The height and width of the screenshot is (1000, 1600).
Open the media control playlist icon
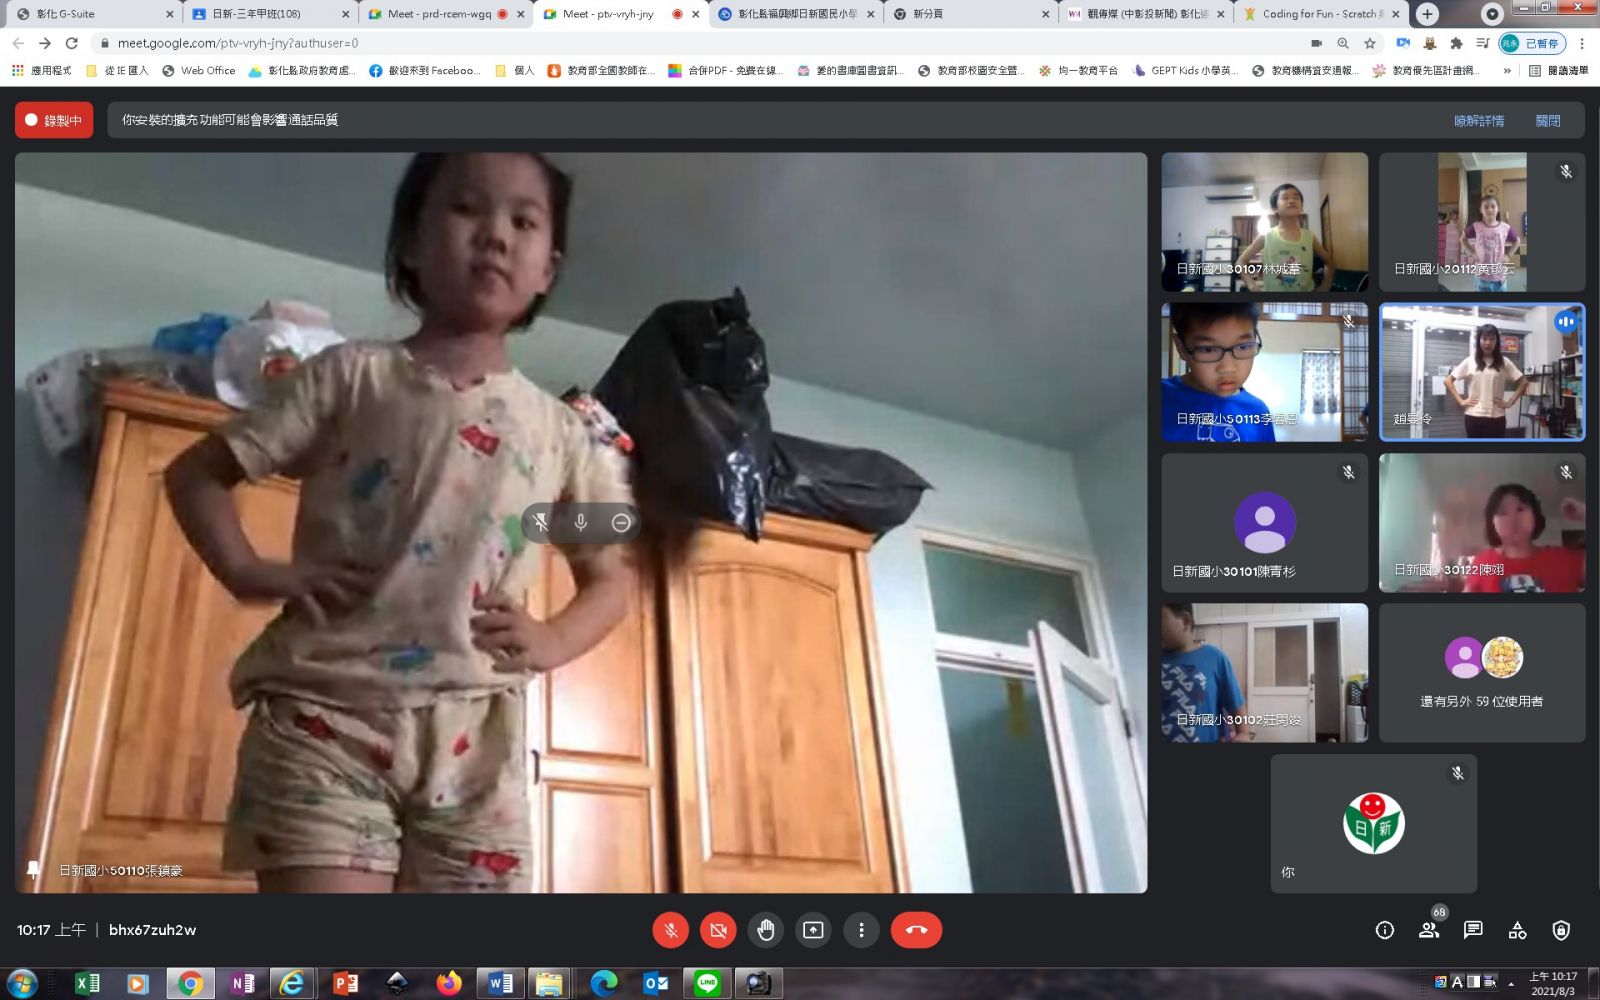1482,43
